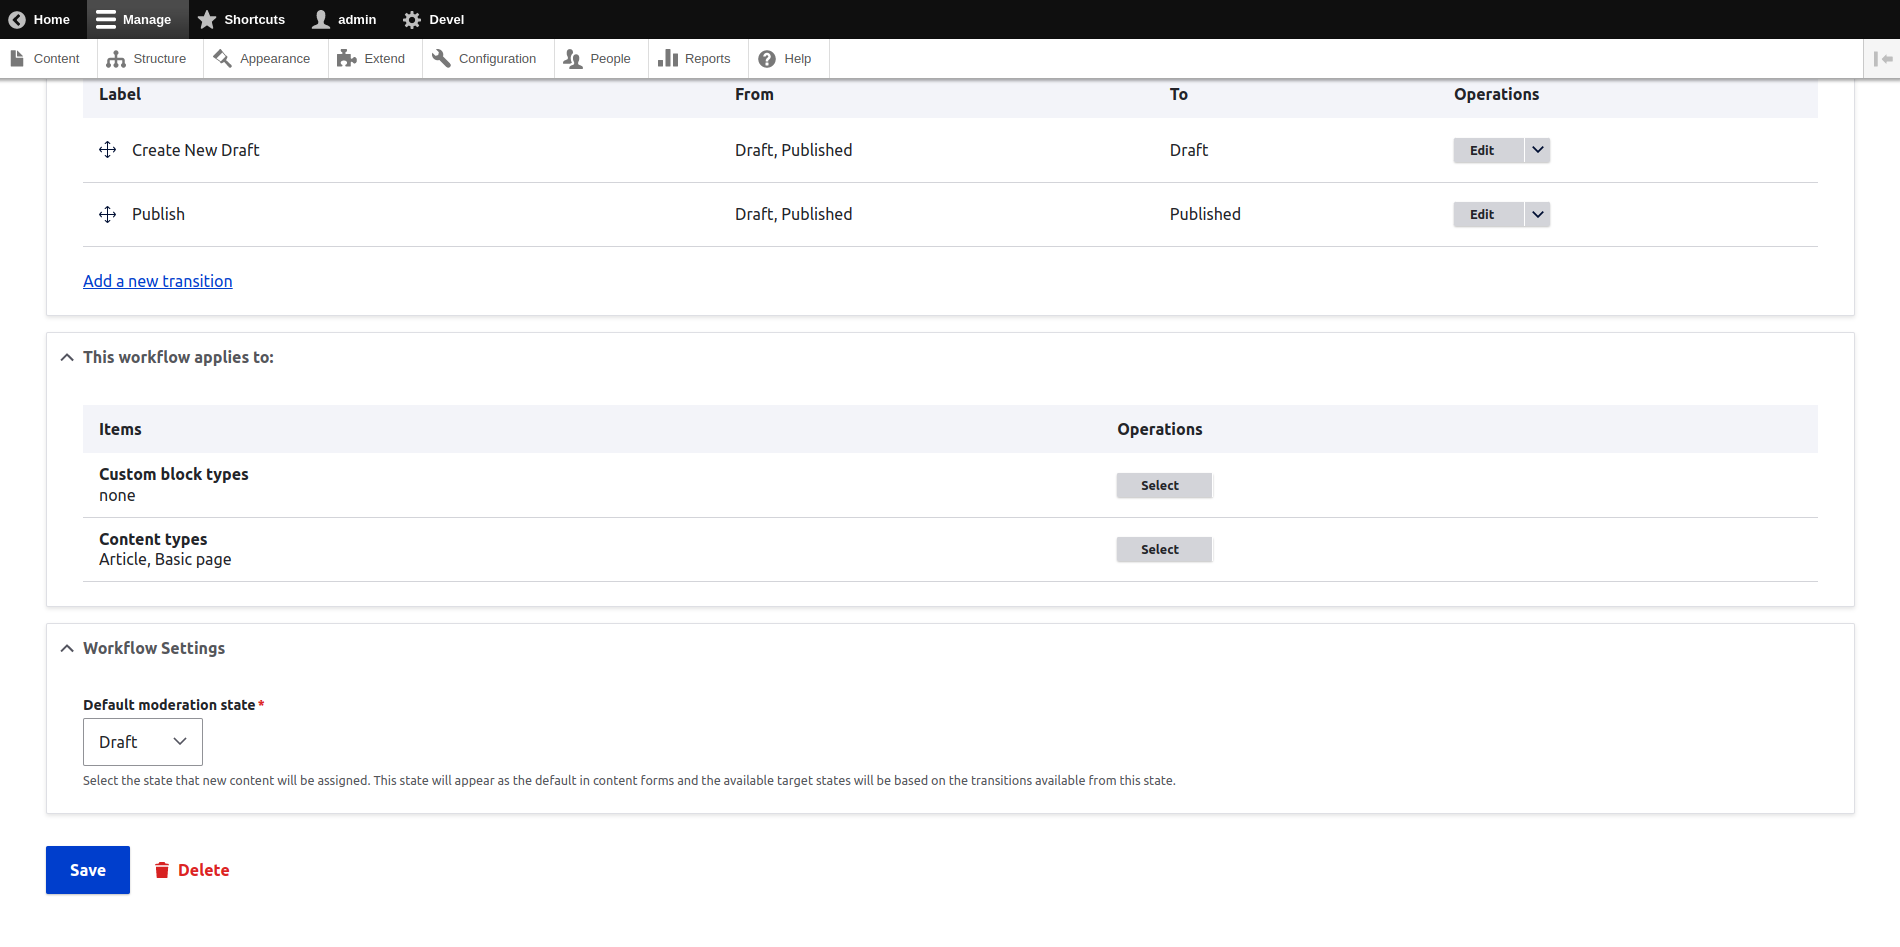1900x947 pixels.
Task: Collapse the This workflow applies to section
Action: (x=66, y=357)
